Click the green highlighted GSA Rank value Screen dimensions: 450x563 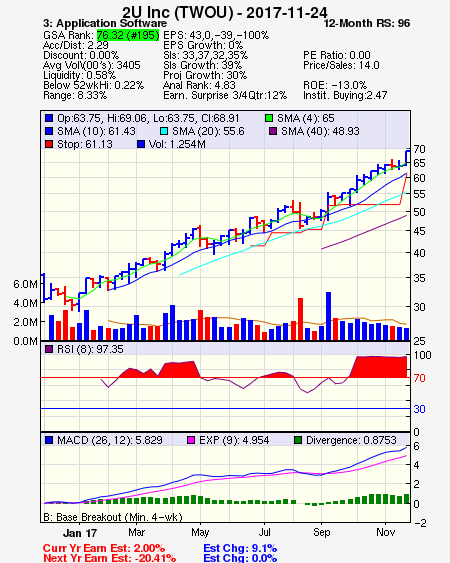click(128, 35)
